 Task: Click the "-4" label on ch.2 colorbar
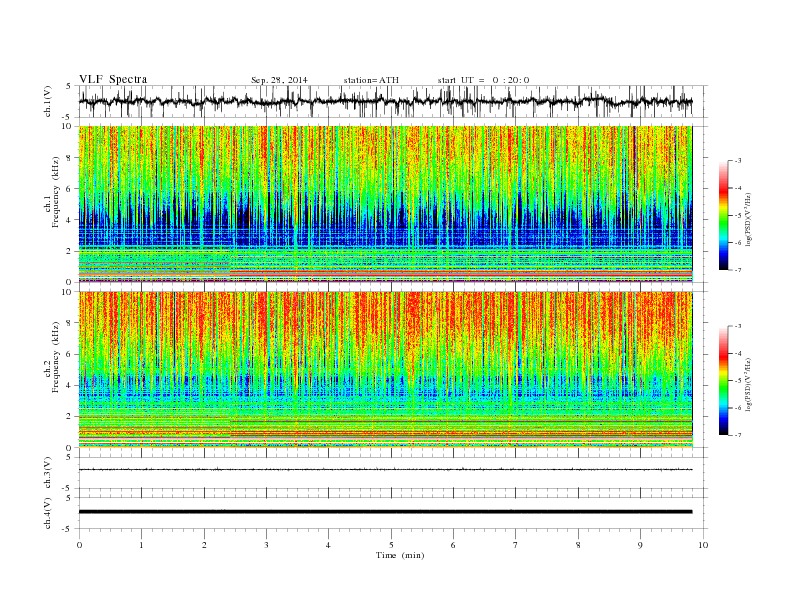click(x=738, y=353)
